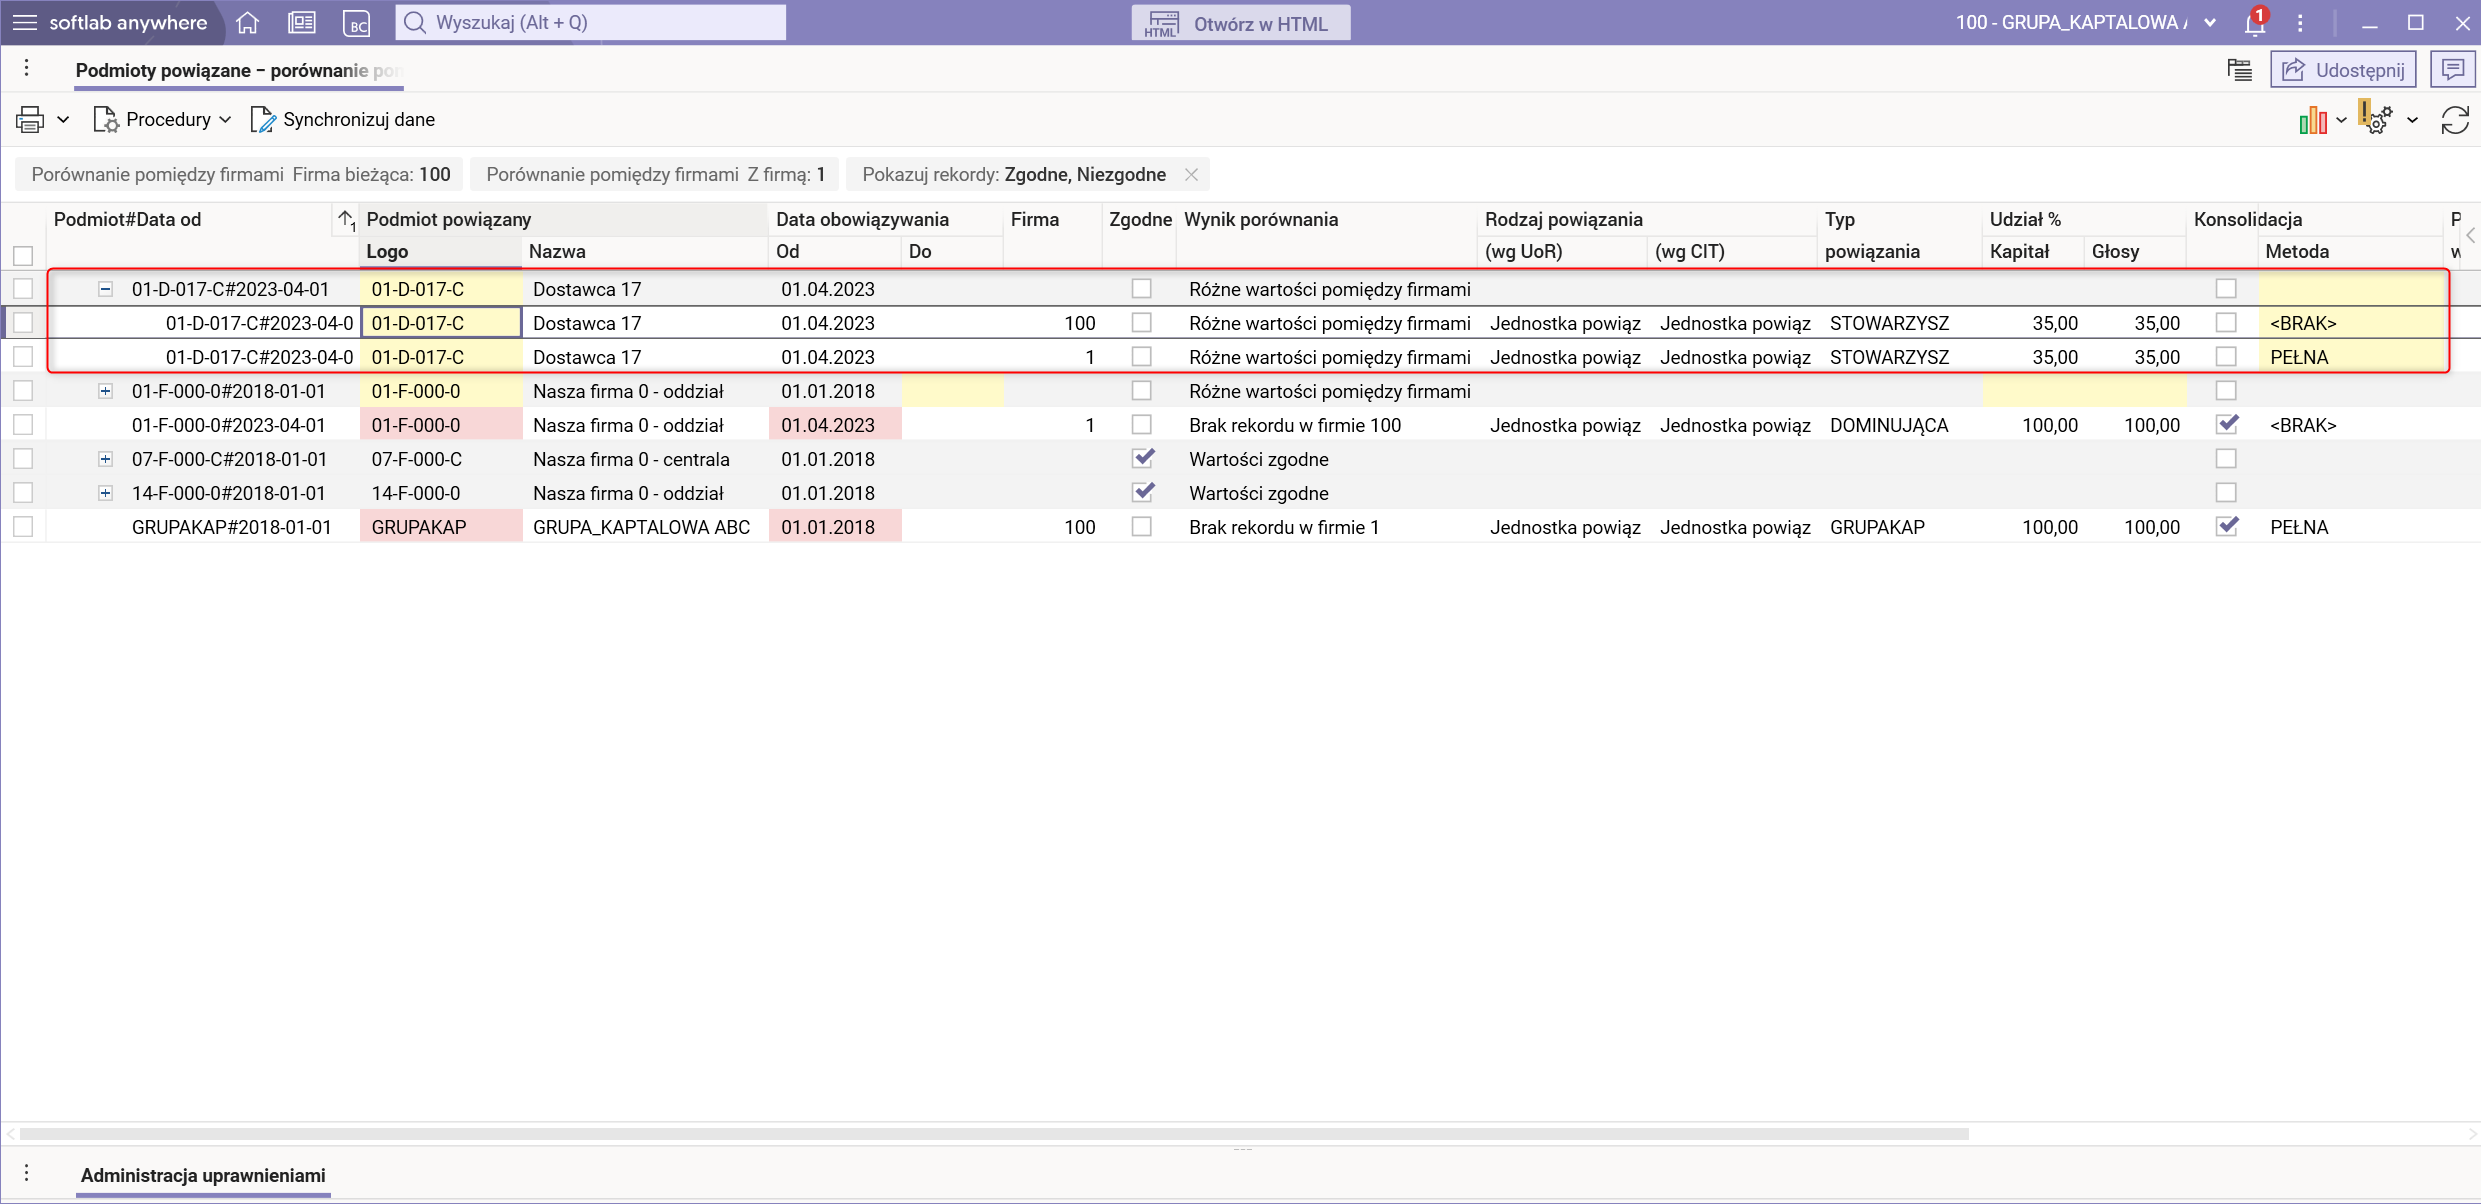Open the hamburger main menu

click(x=24, y=22)
